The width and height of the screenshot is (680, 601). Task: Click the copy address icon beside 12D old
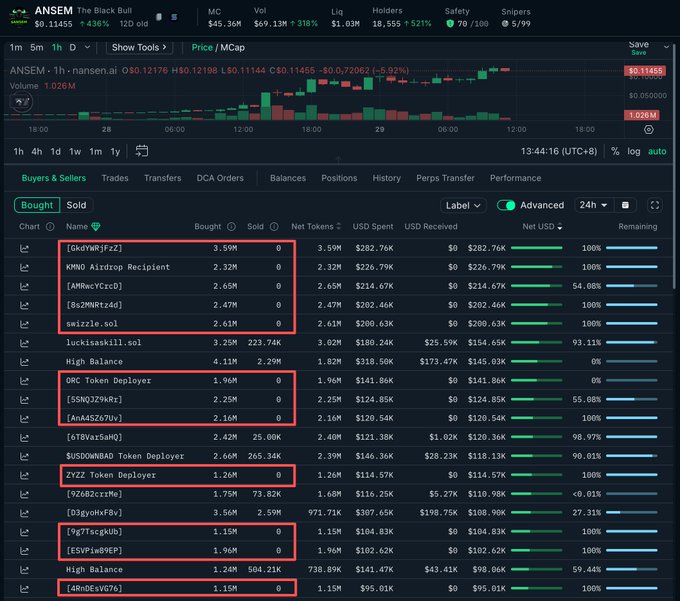click(x=159, y=17)
